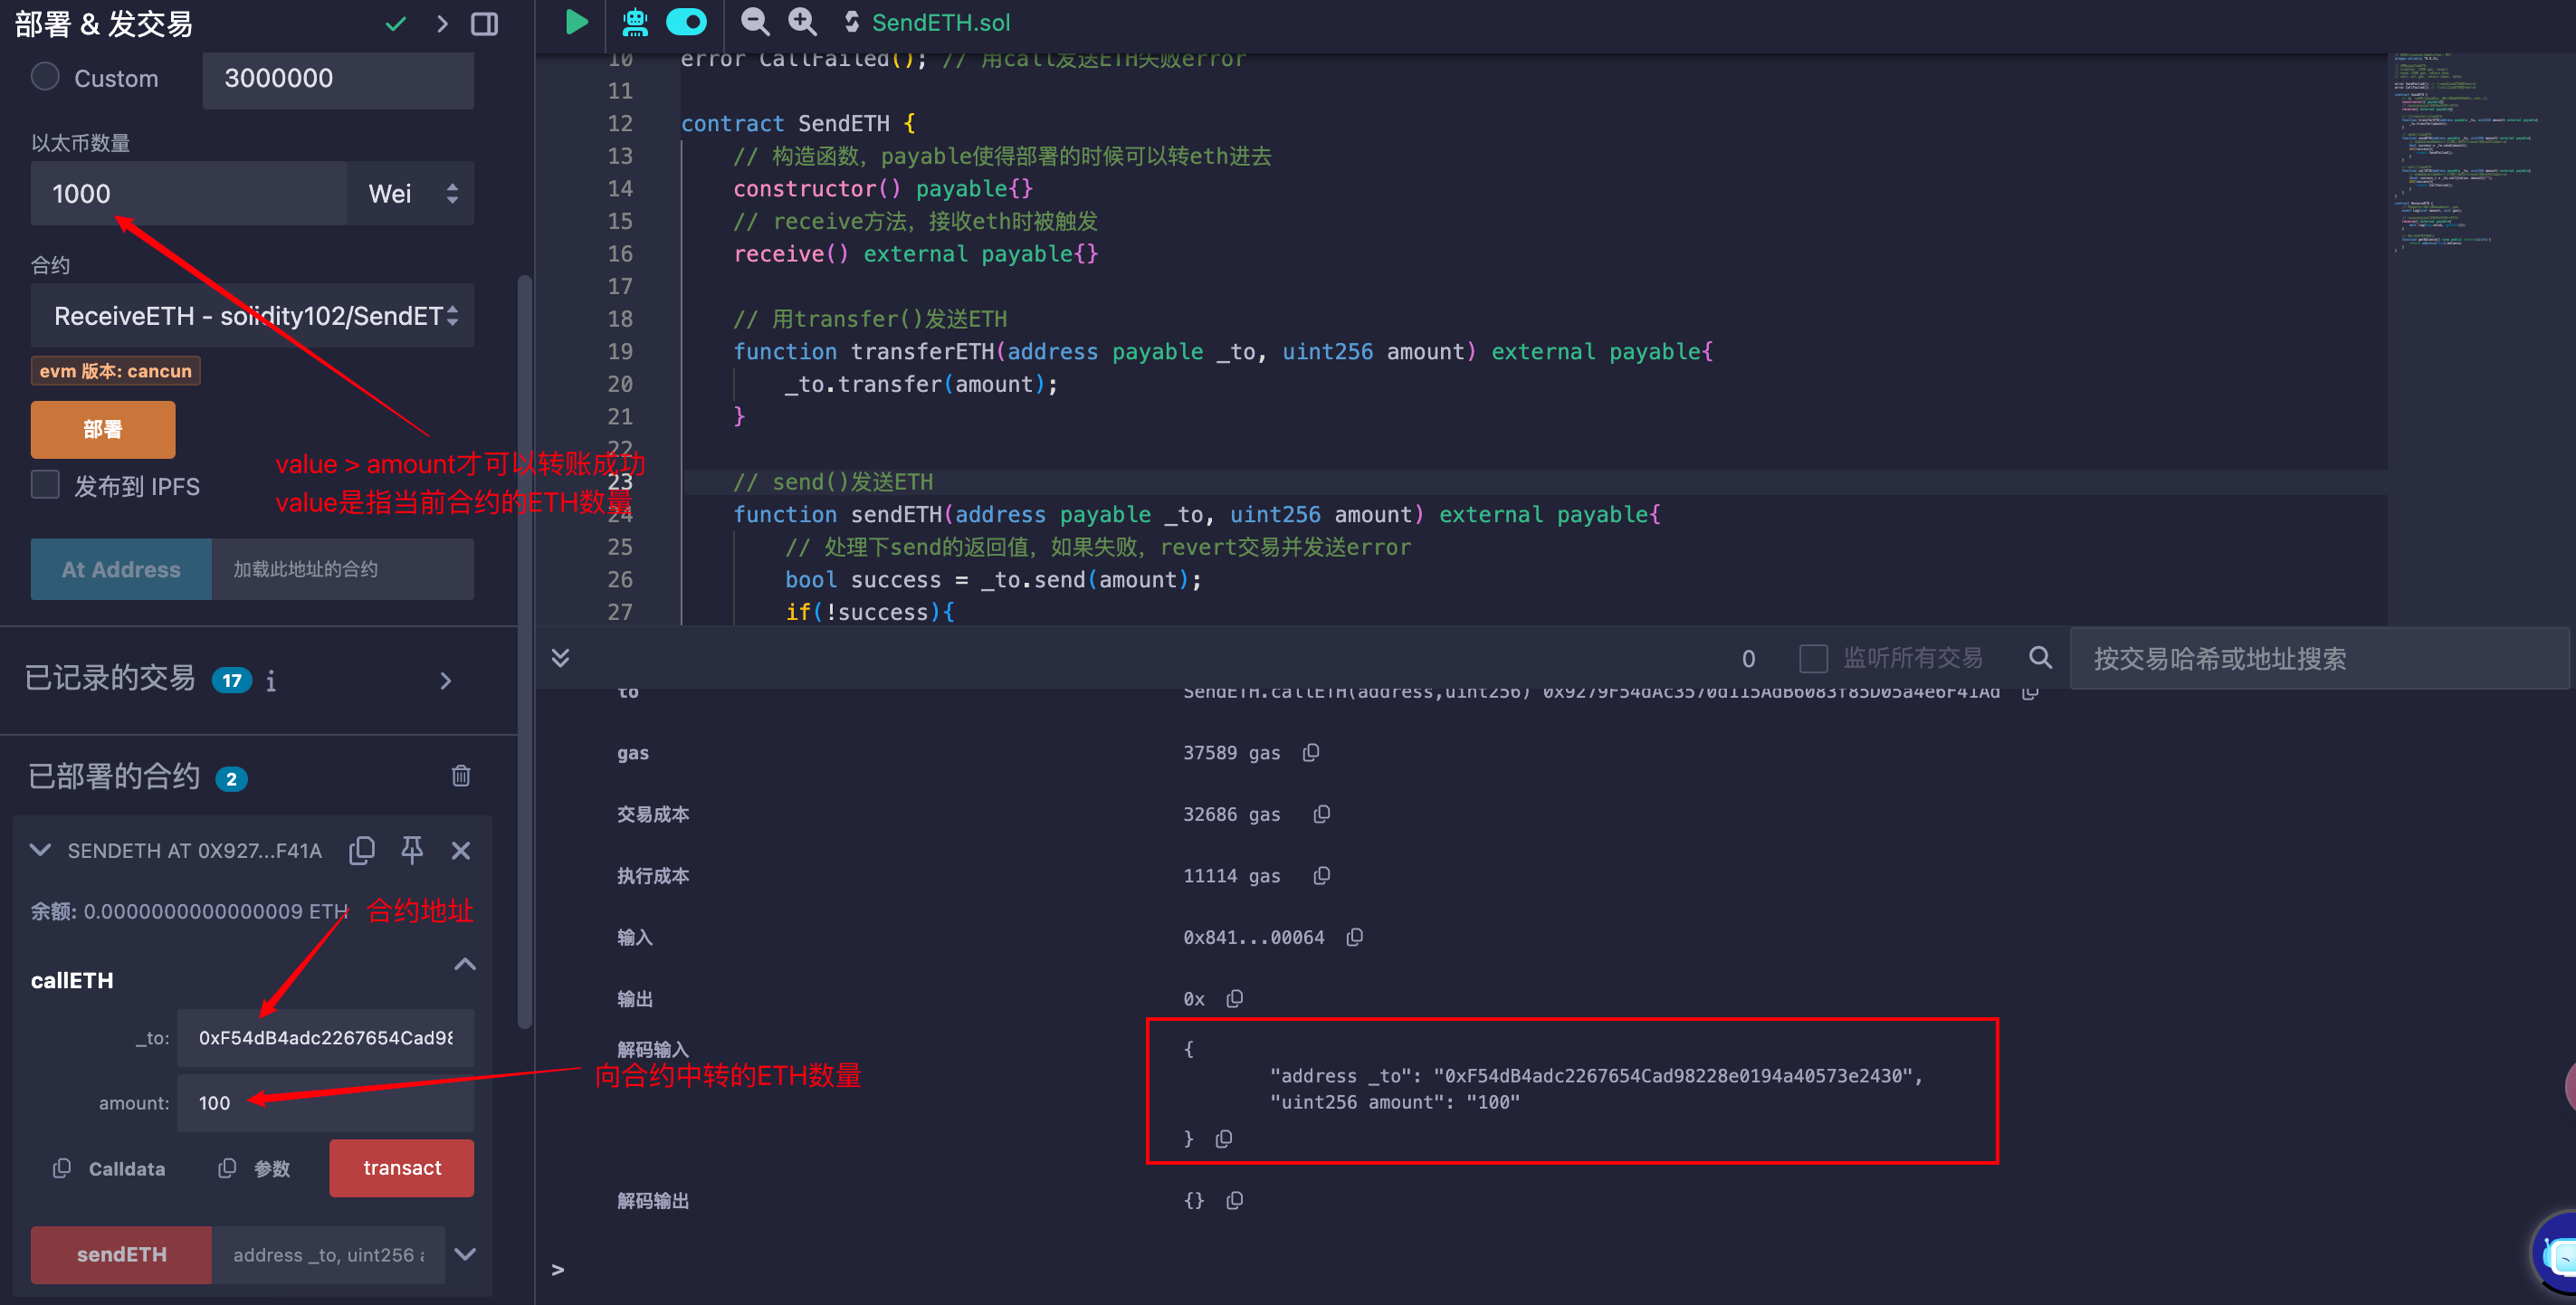Zoom out the editor font

tap(755, 22)
